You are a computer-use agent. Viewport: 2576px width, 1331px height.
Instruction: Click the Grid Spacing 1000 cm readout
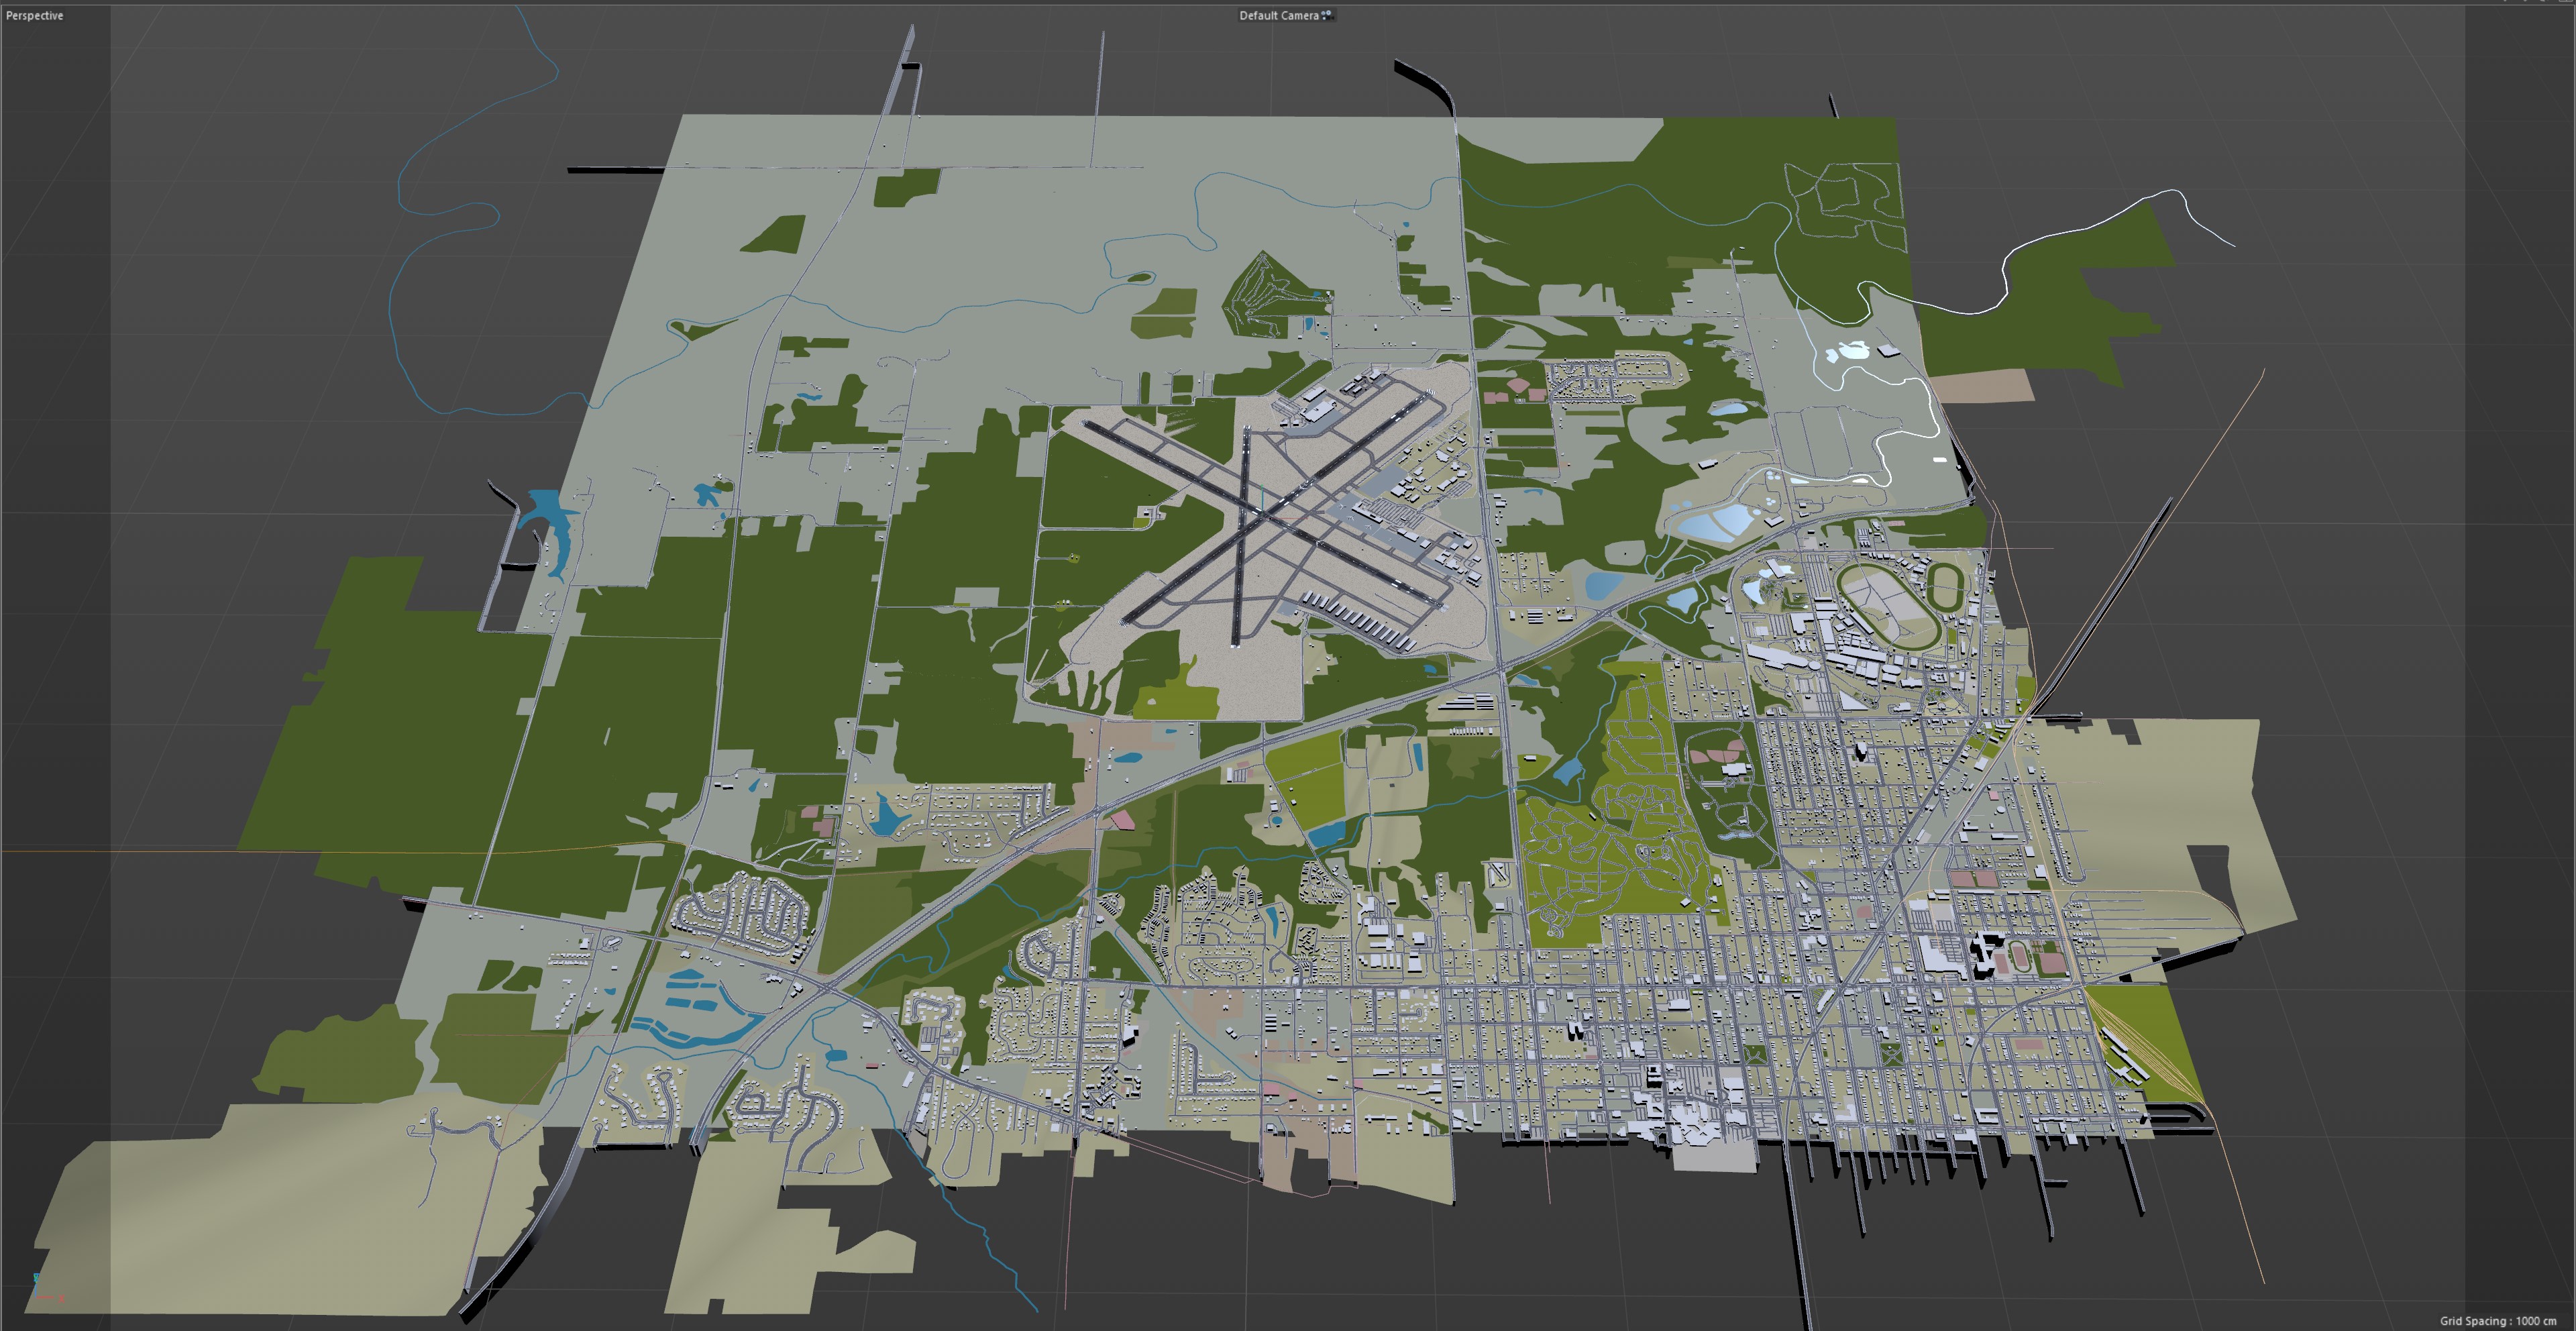[2497, 1321]
